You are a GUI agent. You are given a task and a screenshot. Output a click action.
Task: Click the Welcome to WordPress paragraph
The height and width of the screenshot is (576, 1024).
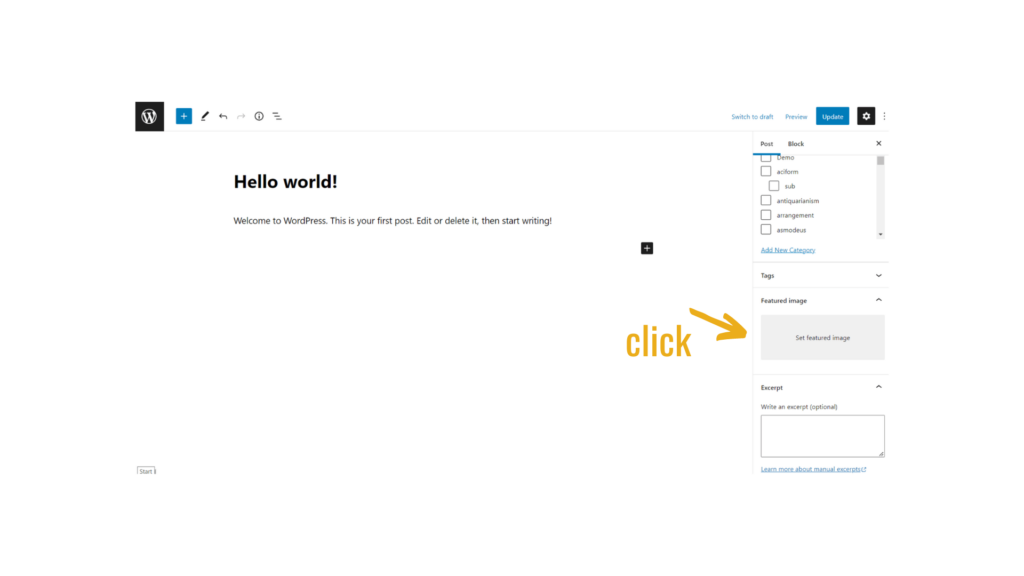[x=392, y=221]
